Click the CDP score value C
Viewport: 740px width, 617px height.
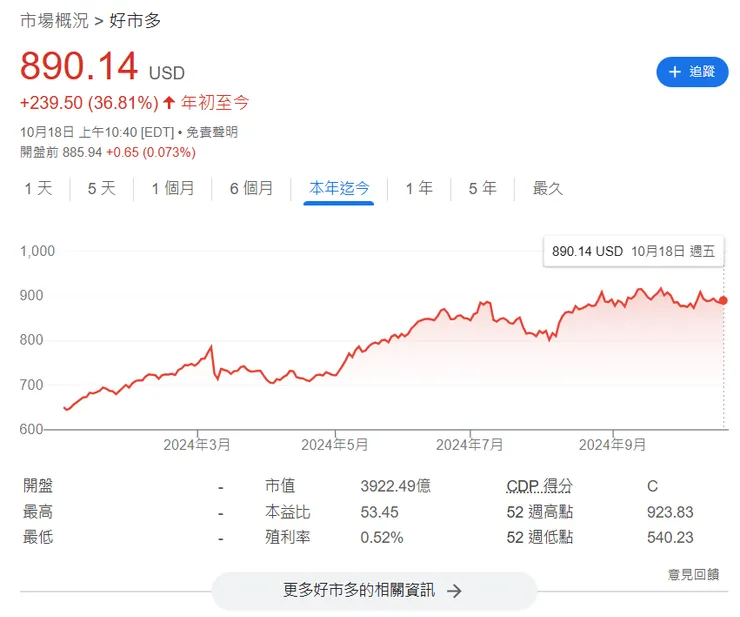click(x=652, y=486)
